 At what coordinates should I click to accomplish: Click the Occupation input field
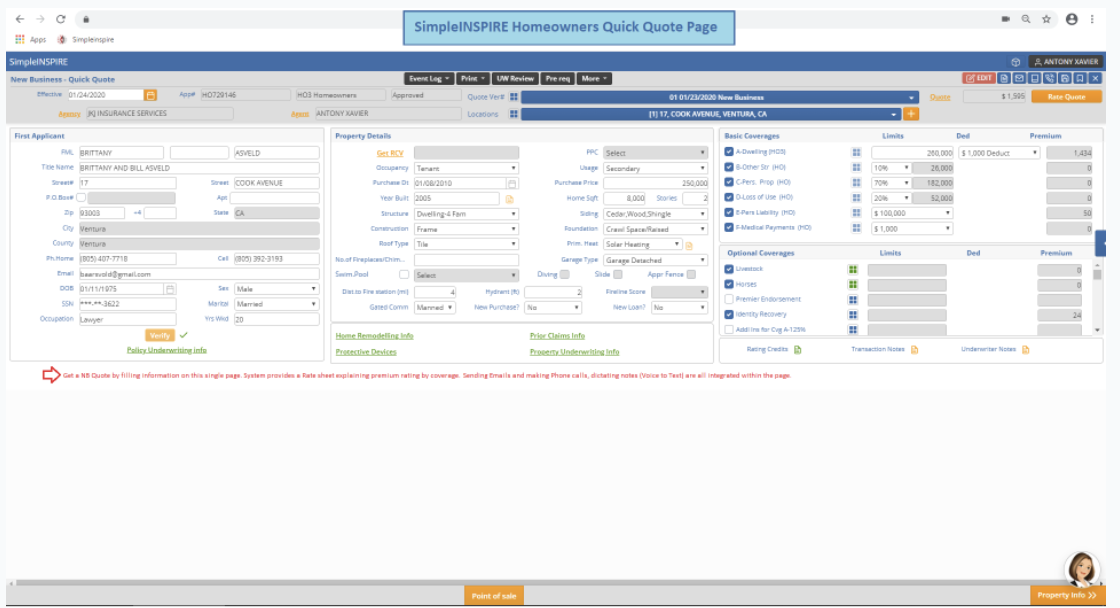pos(127,319)
